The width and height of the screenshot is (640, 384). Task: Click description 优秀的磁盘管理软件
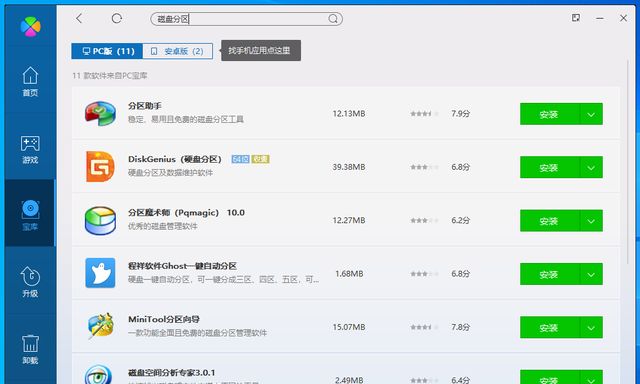162,226
